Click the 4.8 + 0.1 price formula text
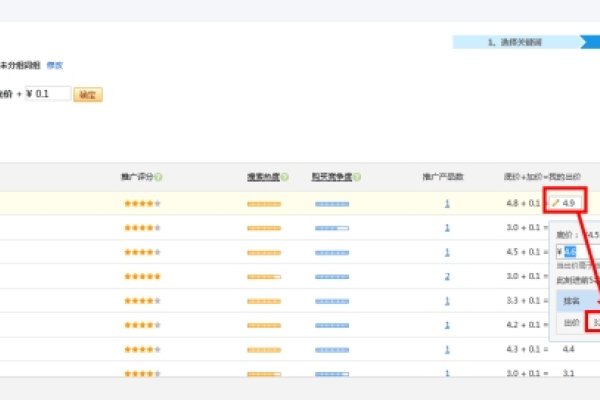 [x=523, y=203]
